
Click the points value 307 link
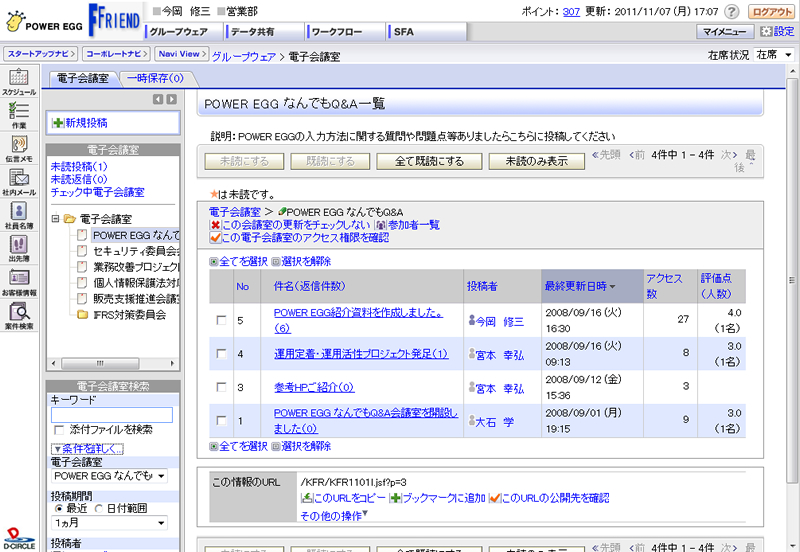571,12
